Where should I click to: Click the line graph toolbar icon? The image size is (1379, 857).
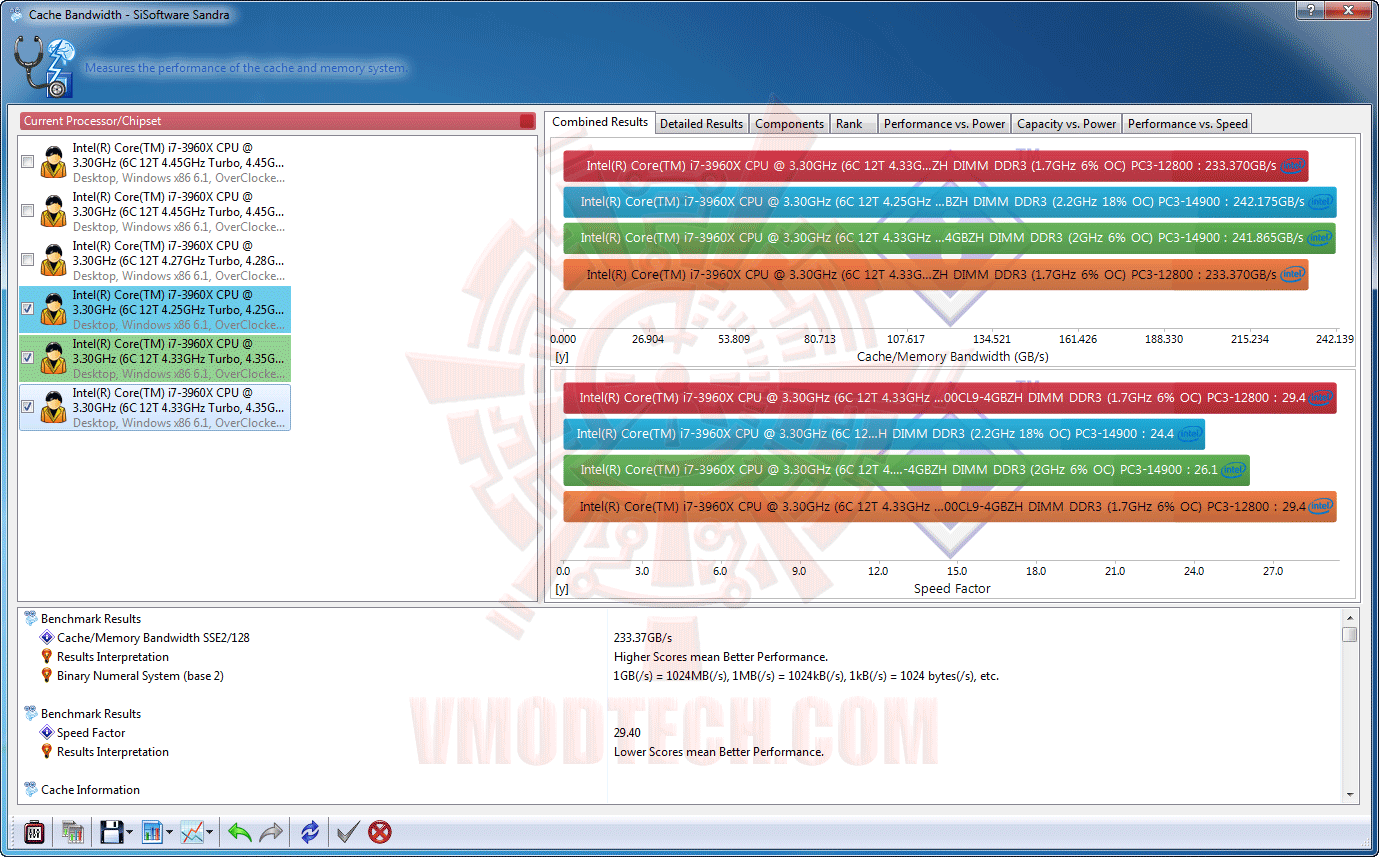pyautogui.click(x=193, y=831)
